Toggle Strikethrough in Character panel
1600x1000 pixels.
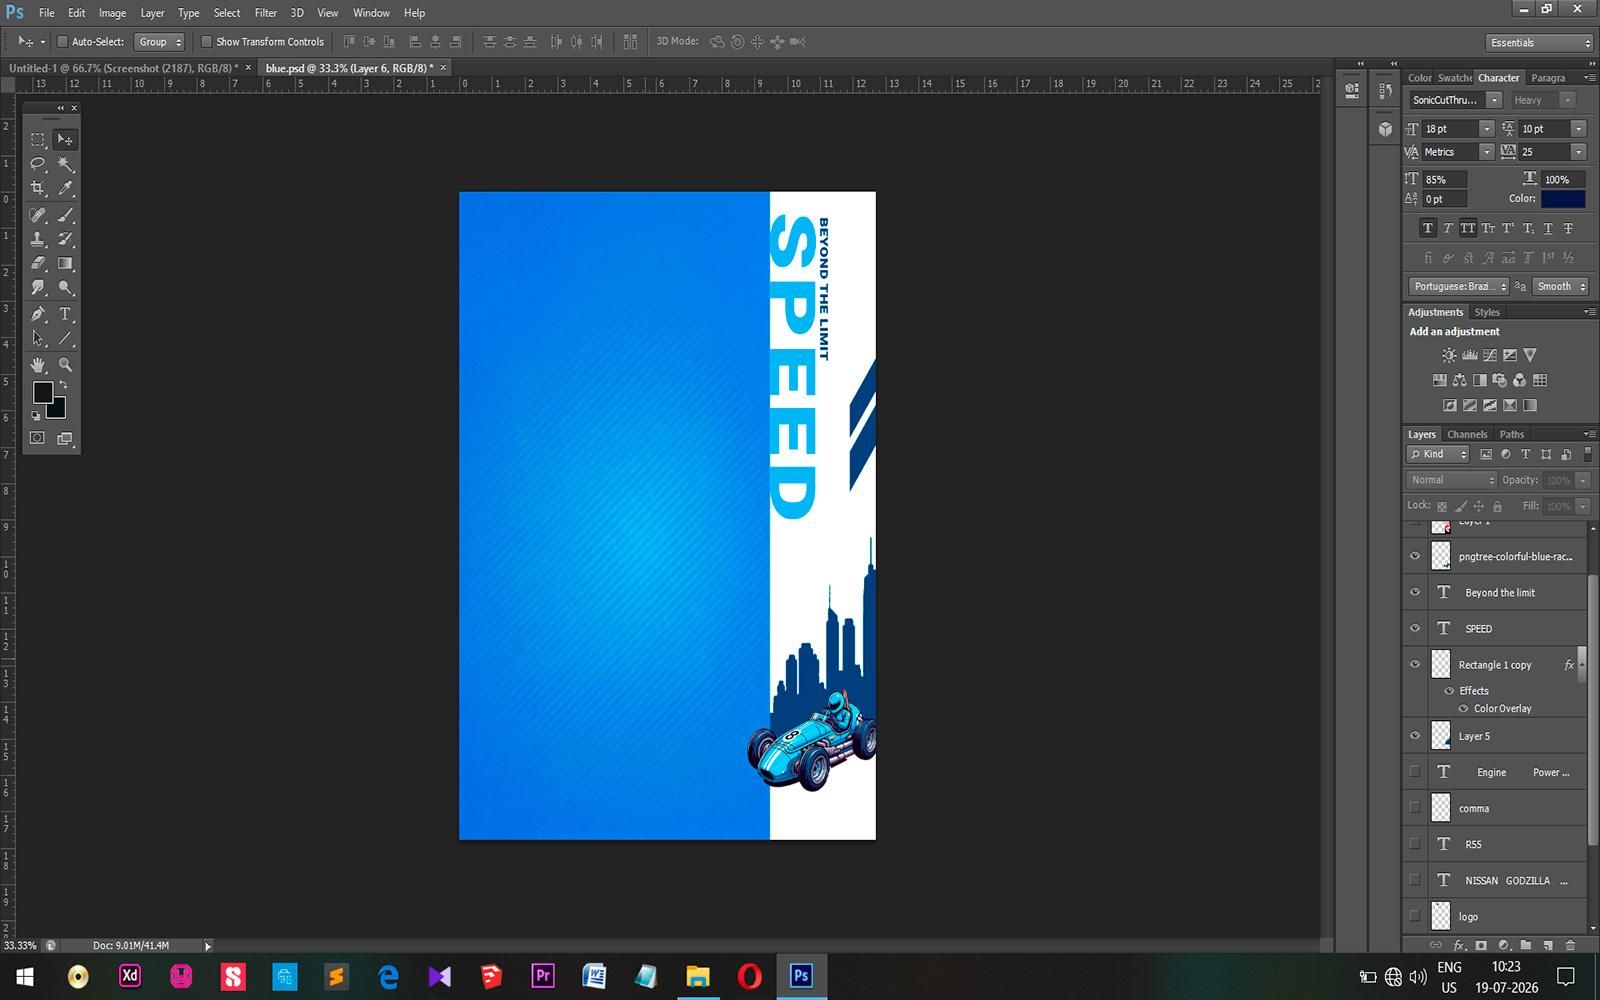pos(1568,229)
